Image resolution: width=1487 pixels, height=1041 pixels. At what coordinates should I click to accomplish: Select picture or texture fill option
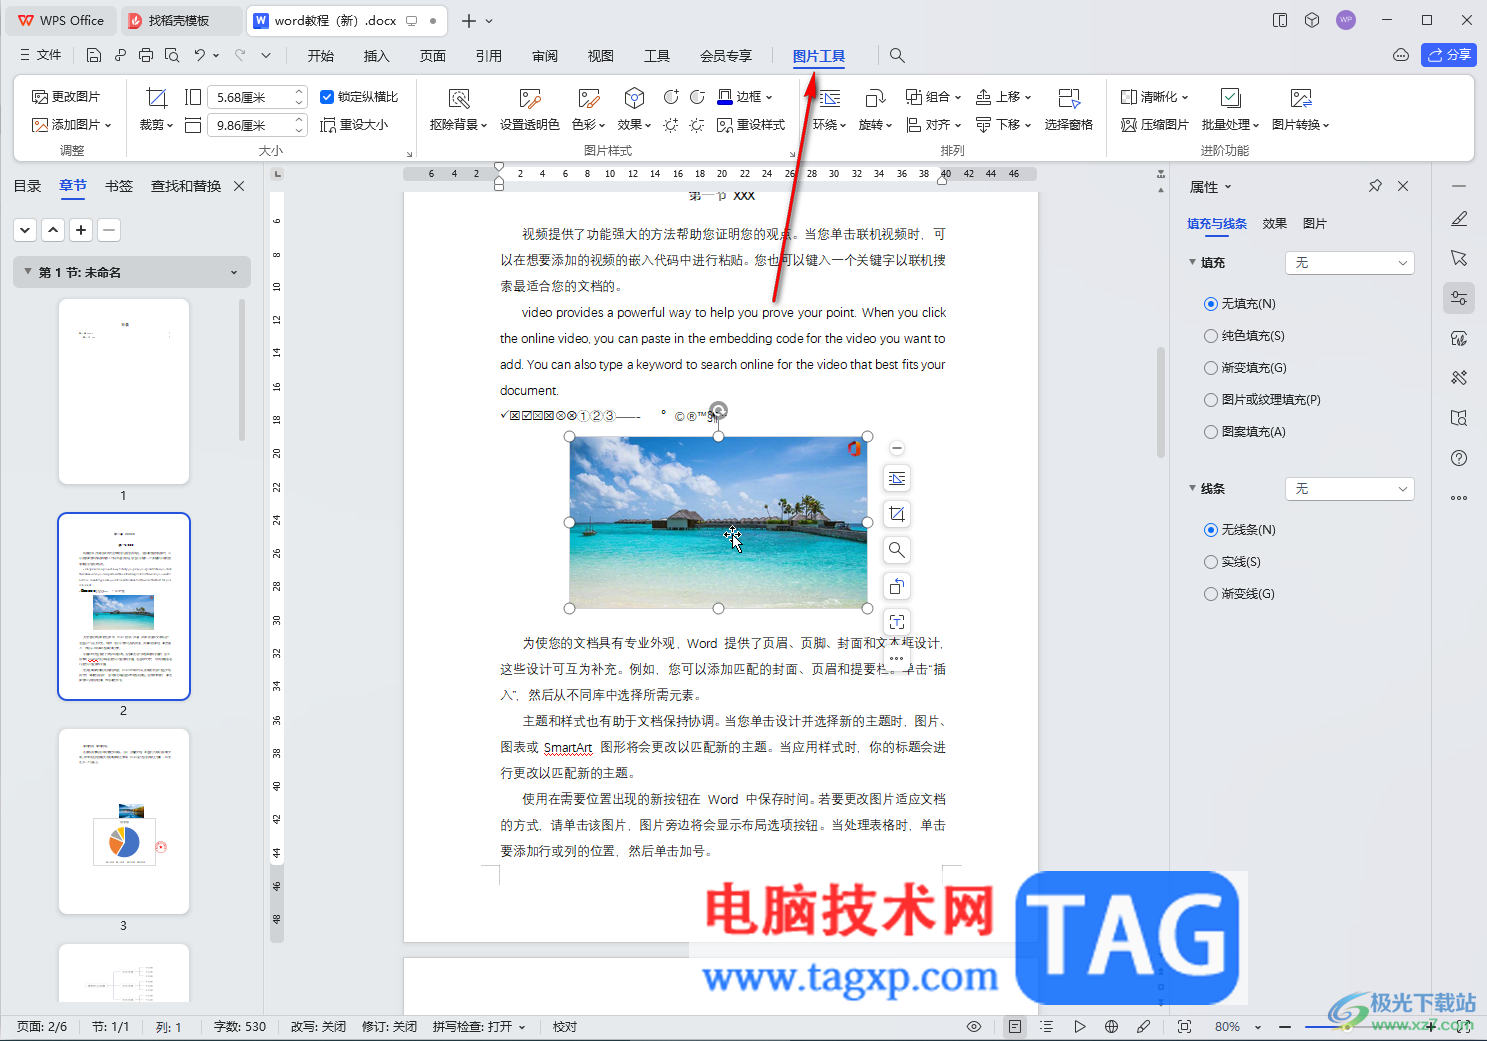[x=1211, y=400]
